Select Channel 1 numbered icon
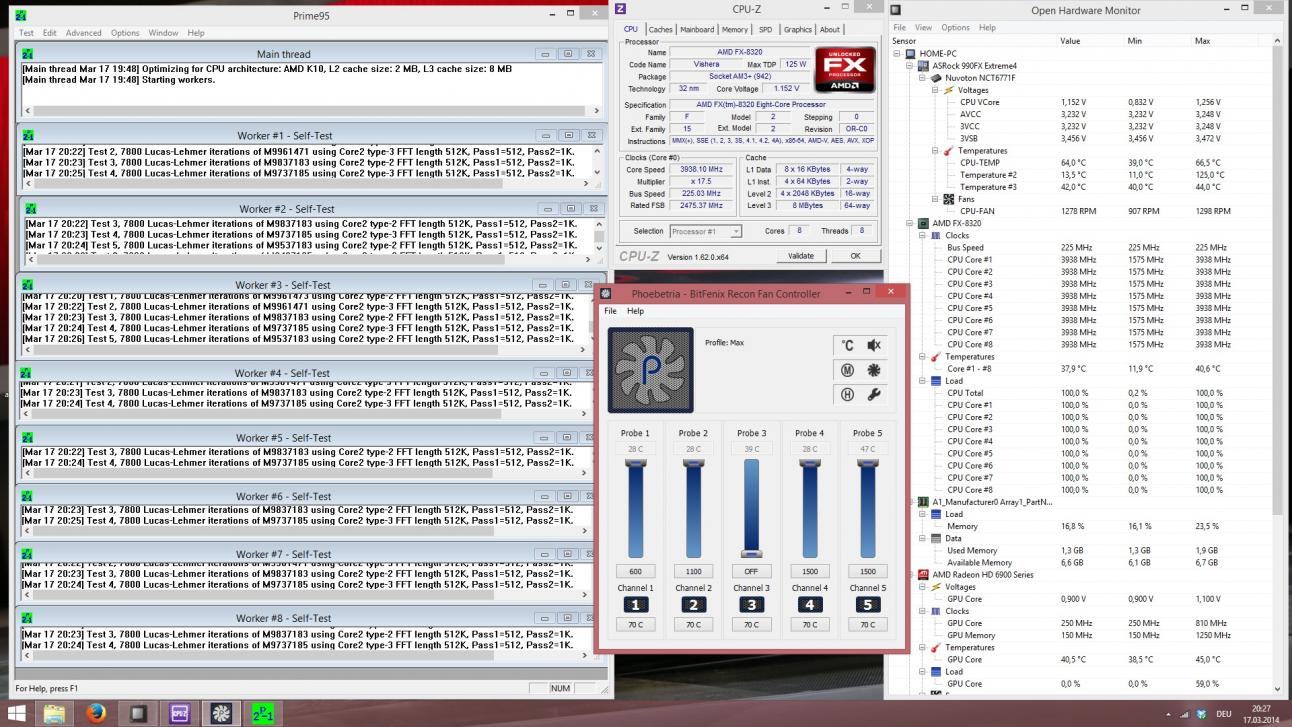The image size is (1292, 727). pyautogui.click(x=635, y=604)
